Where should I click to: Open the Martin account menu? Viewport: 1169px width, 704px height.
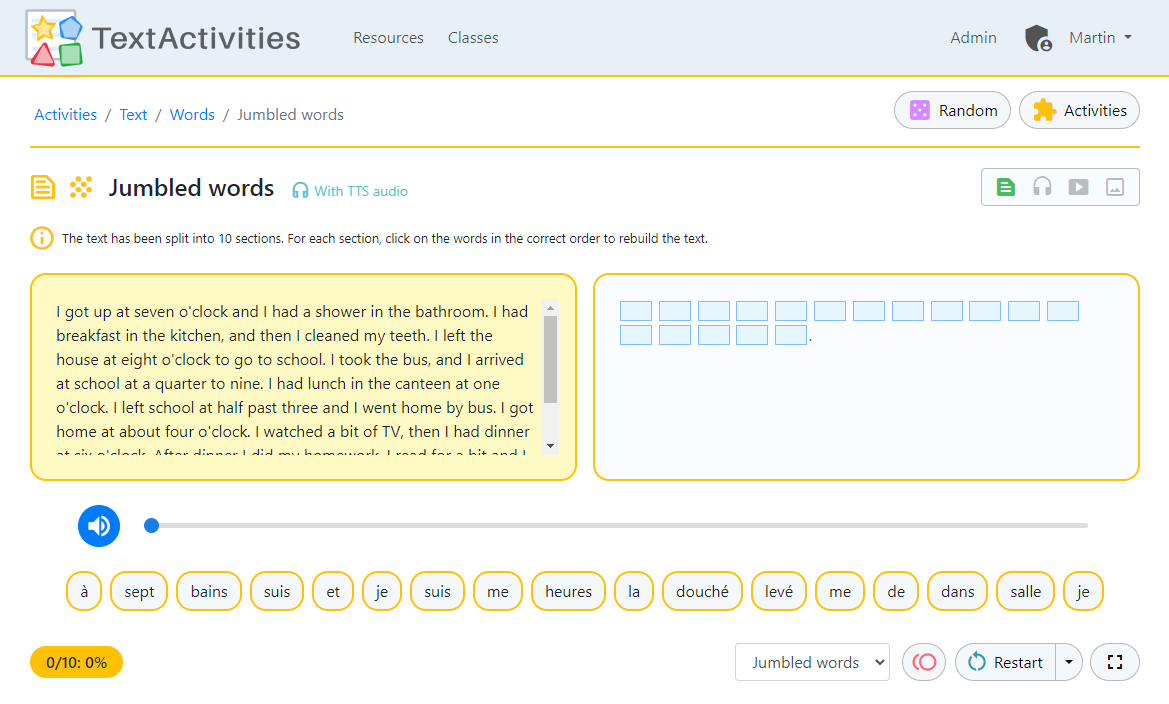point(1099,38)
